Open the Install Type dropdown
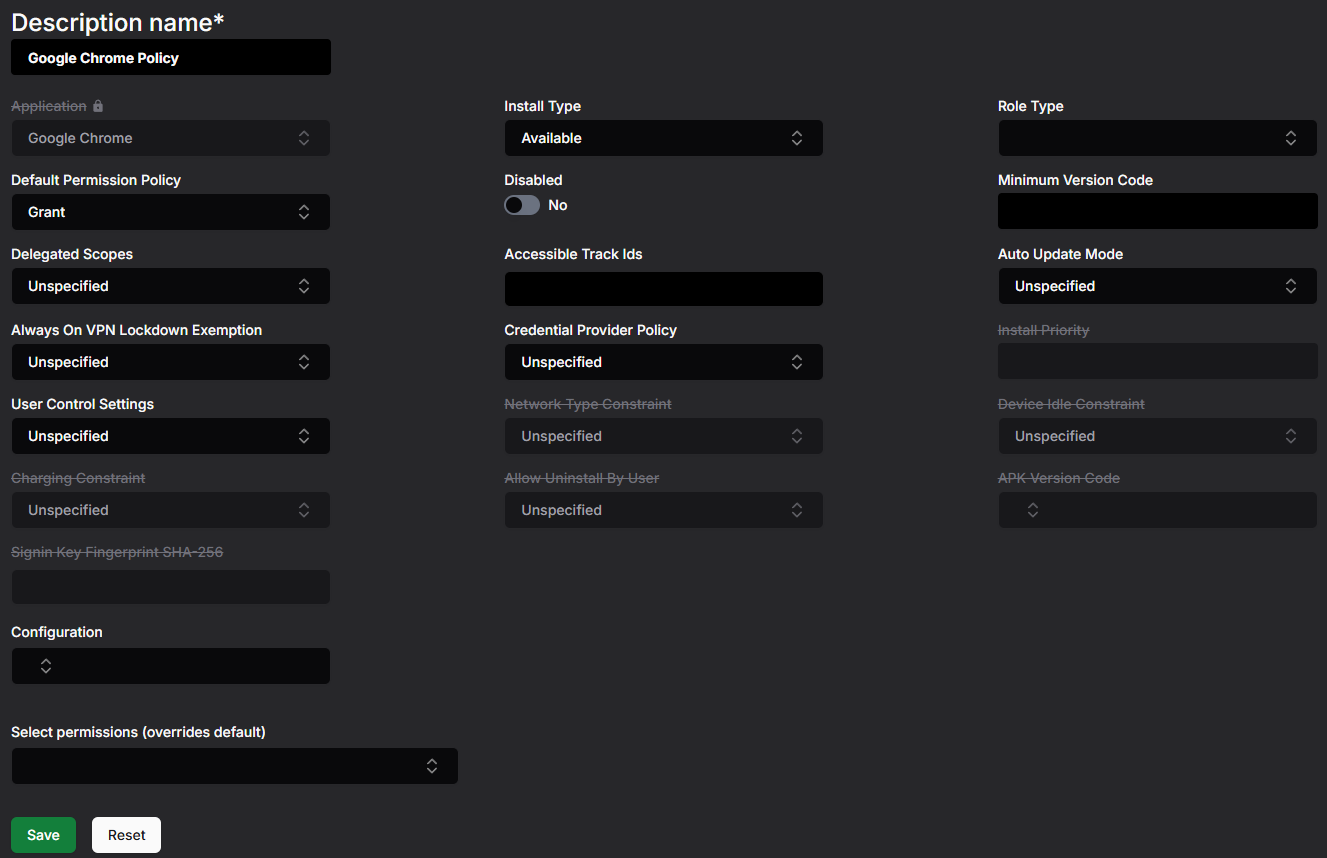This screenshot has height=858, width=1327. (663, 138)
